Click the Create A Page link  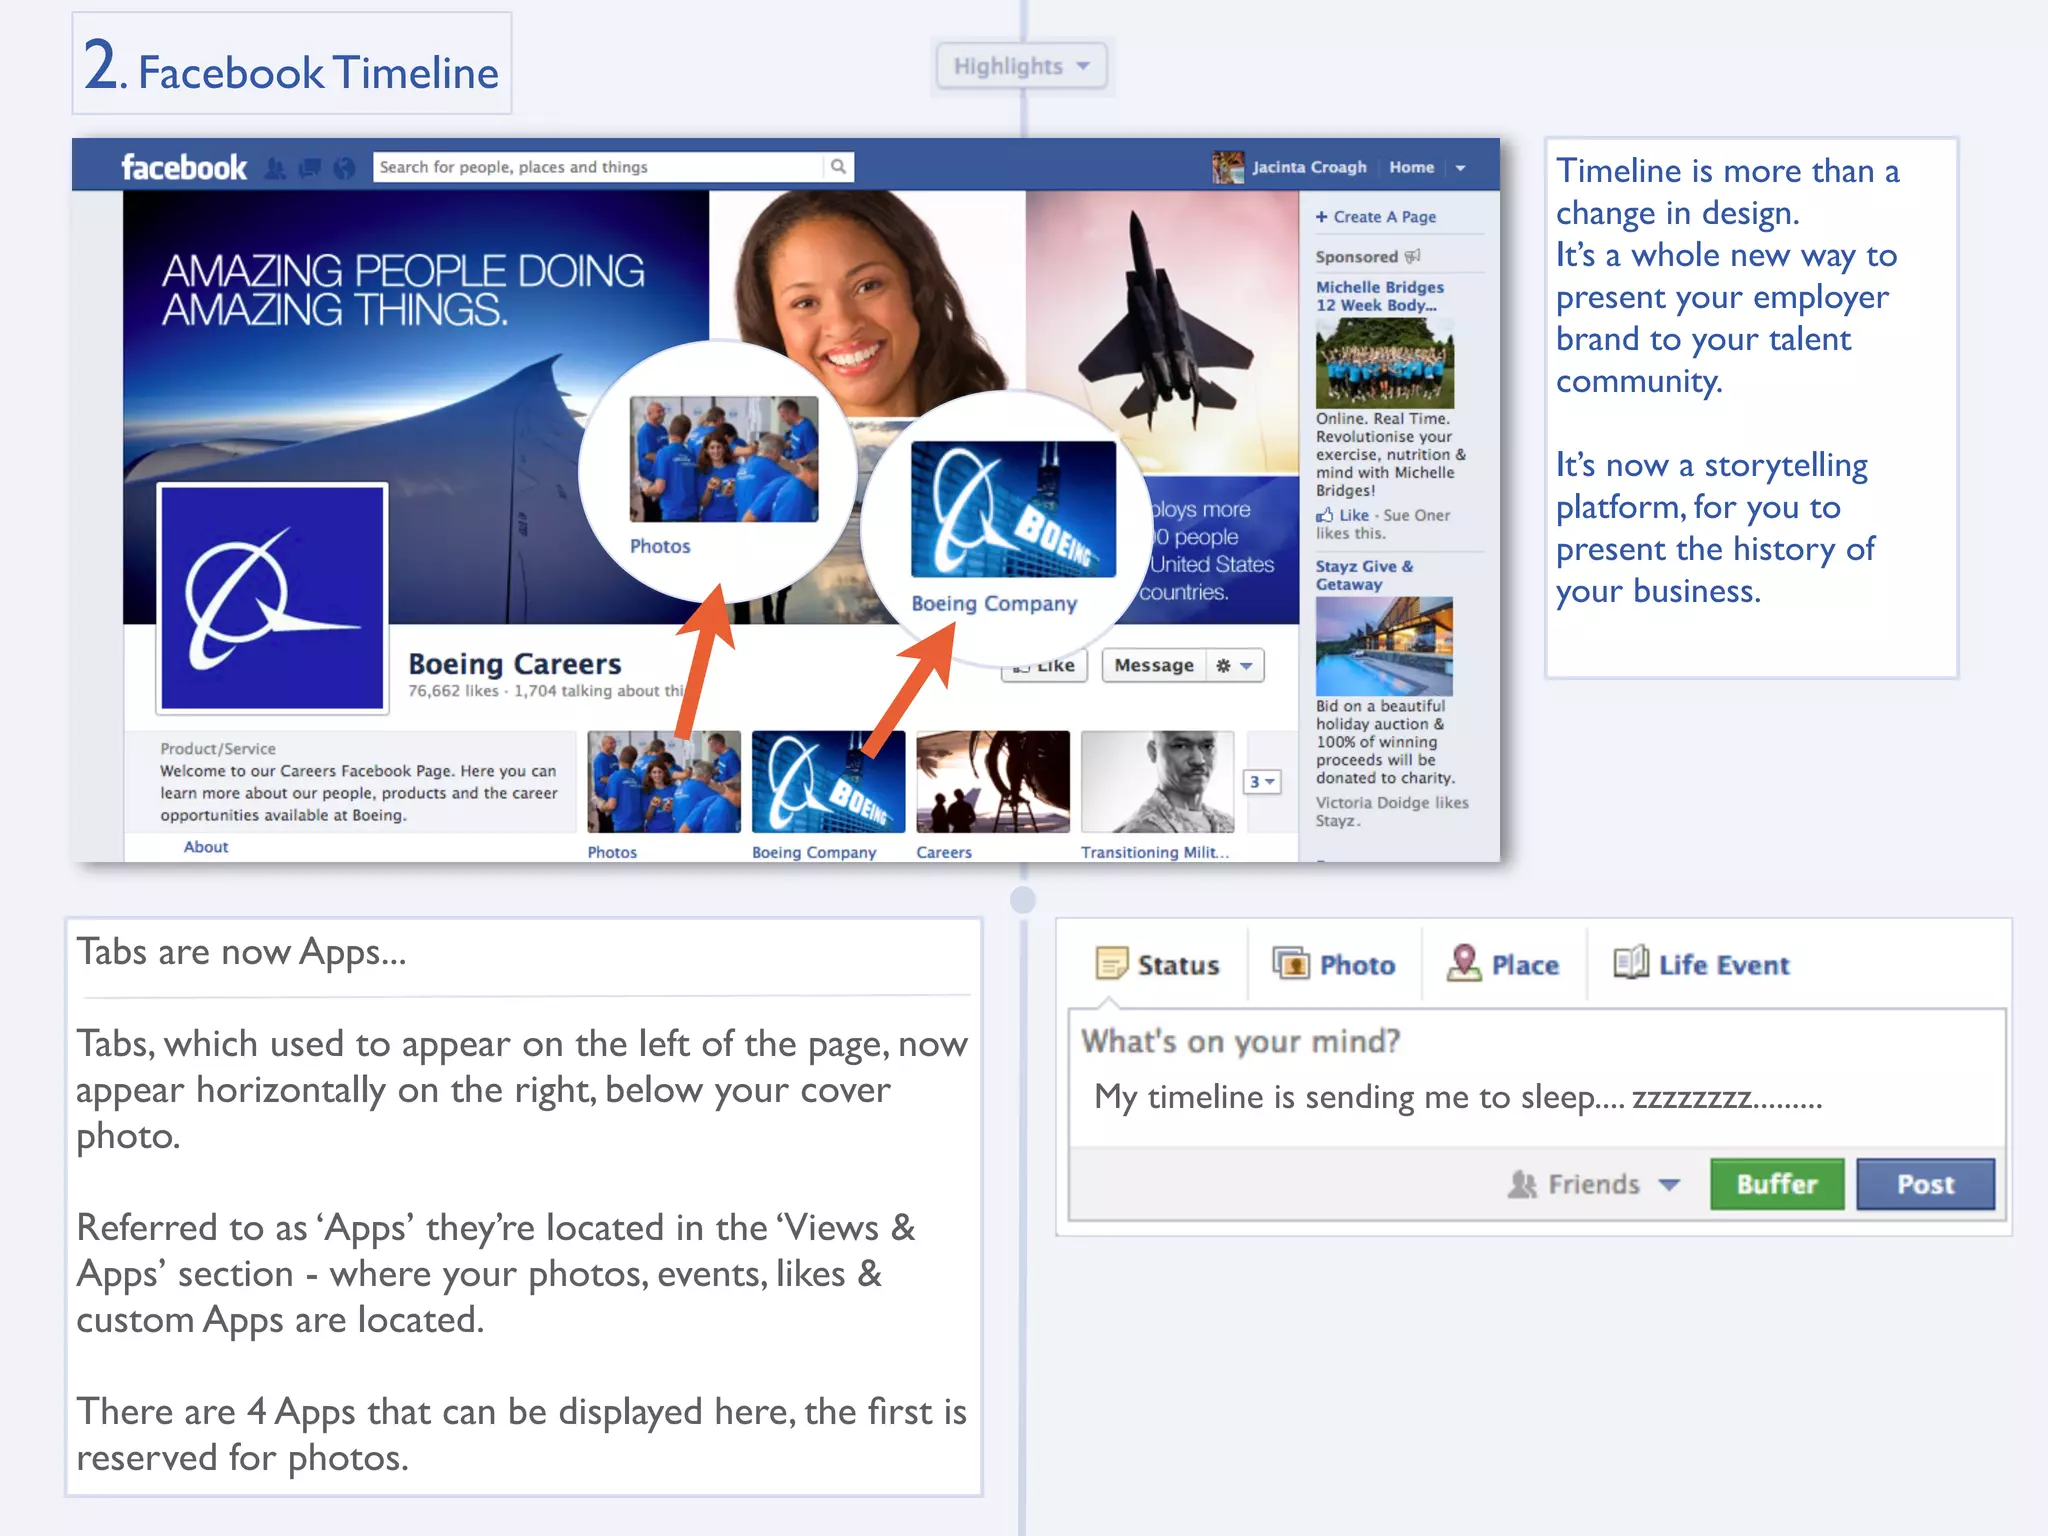point(1376,216)
